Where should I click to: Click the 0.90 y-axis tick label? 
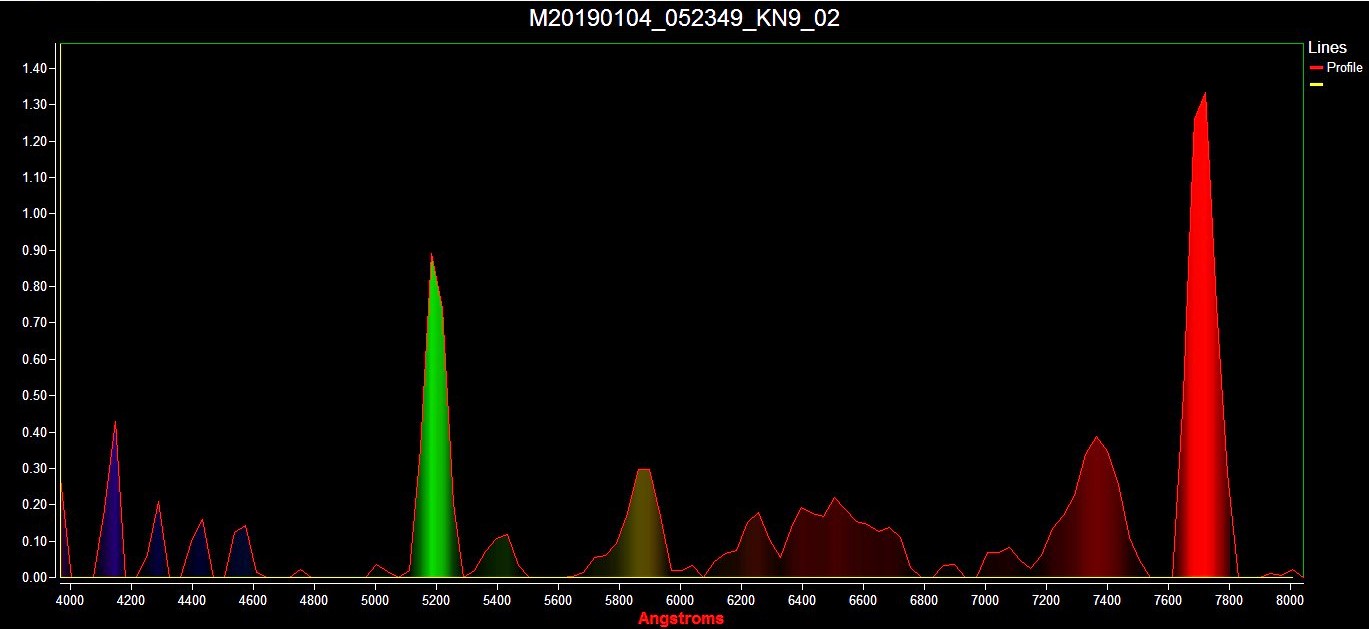click(34, 250)
